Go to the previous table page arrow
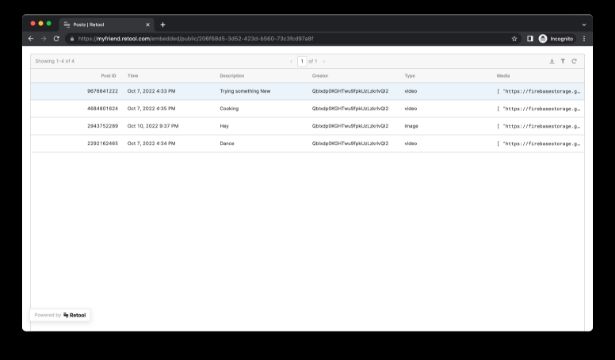This screenshot has width=615, height=360. pyautogui.click(x=291, y=61)
